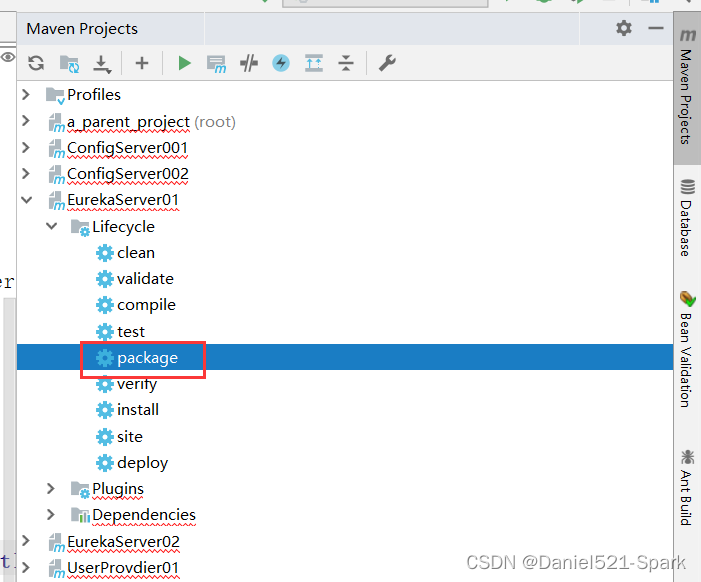Collapse the EurekaServer01 project node

26,200
